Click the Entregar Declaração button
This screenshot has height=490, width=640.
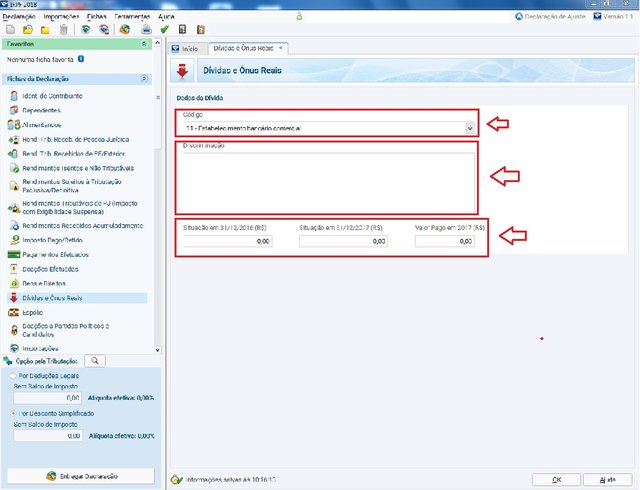pos(80,476)
